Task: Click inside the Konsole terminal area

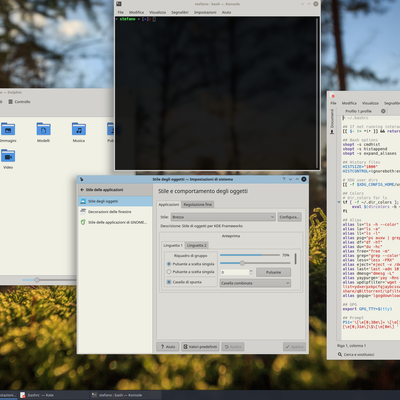Action: pos(215,93)
